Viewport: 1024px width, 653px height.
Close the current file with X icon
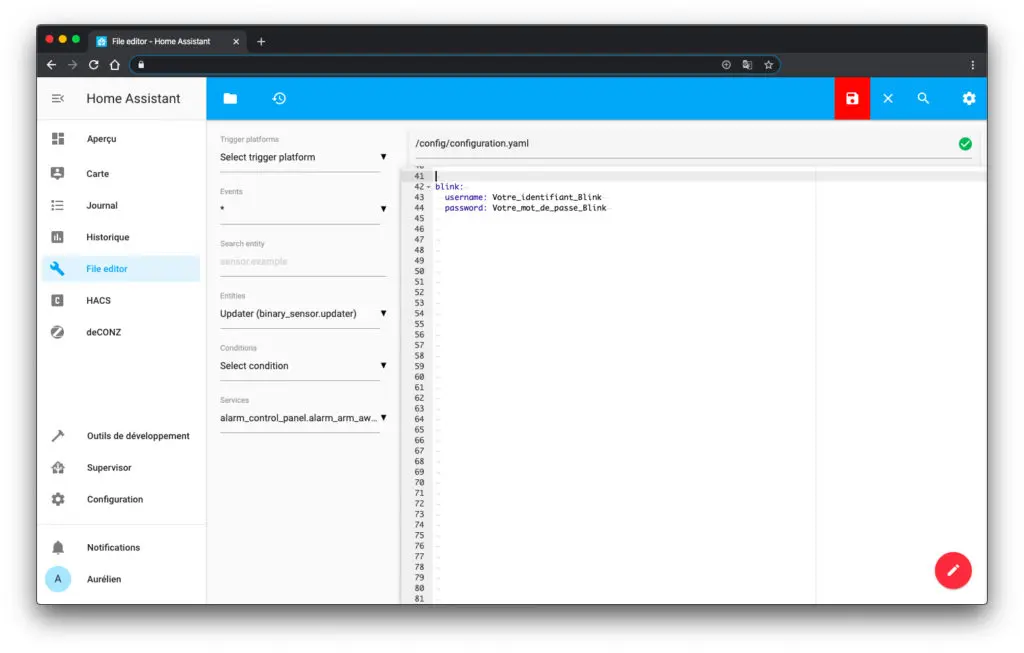888,99
